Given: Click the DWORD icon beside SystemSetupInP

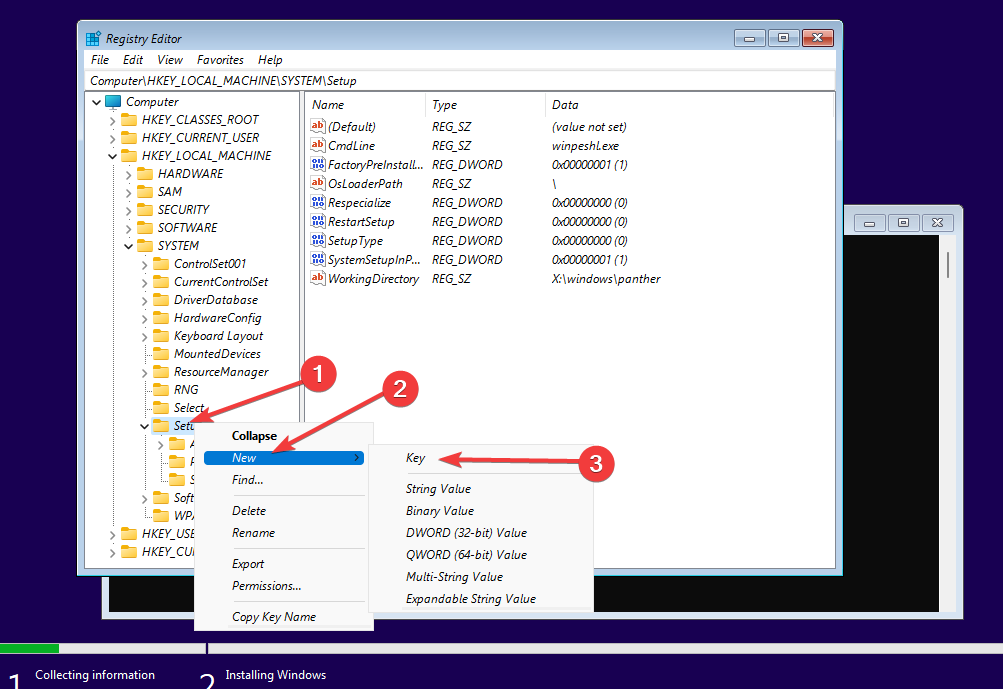Looking at the screenshot, I should (318, 259).
